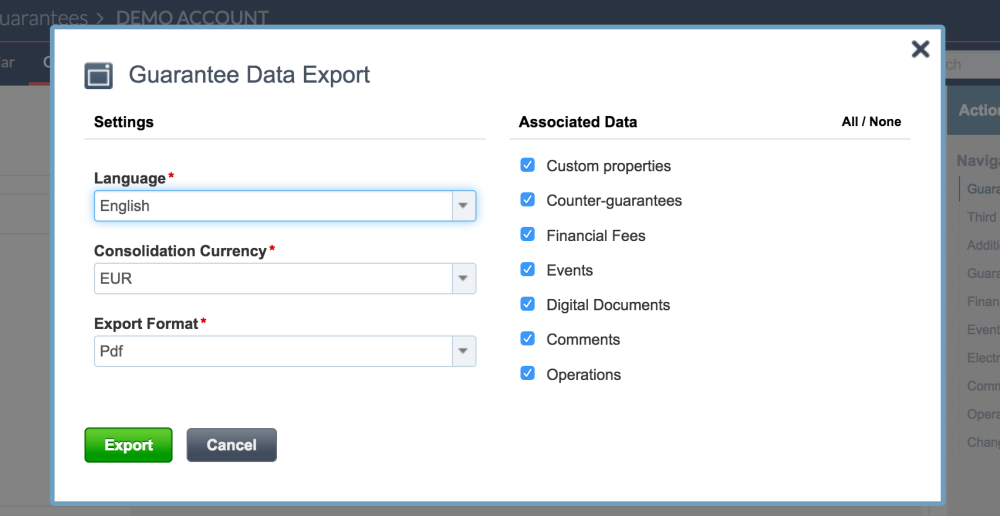Image resolution: width=1000 pixels, height=516 pixels.
Task: Toggle the Digital Documents checkbox
Action: coord(527,304)
